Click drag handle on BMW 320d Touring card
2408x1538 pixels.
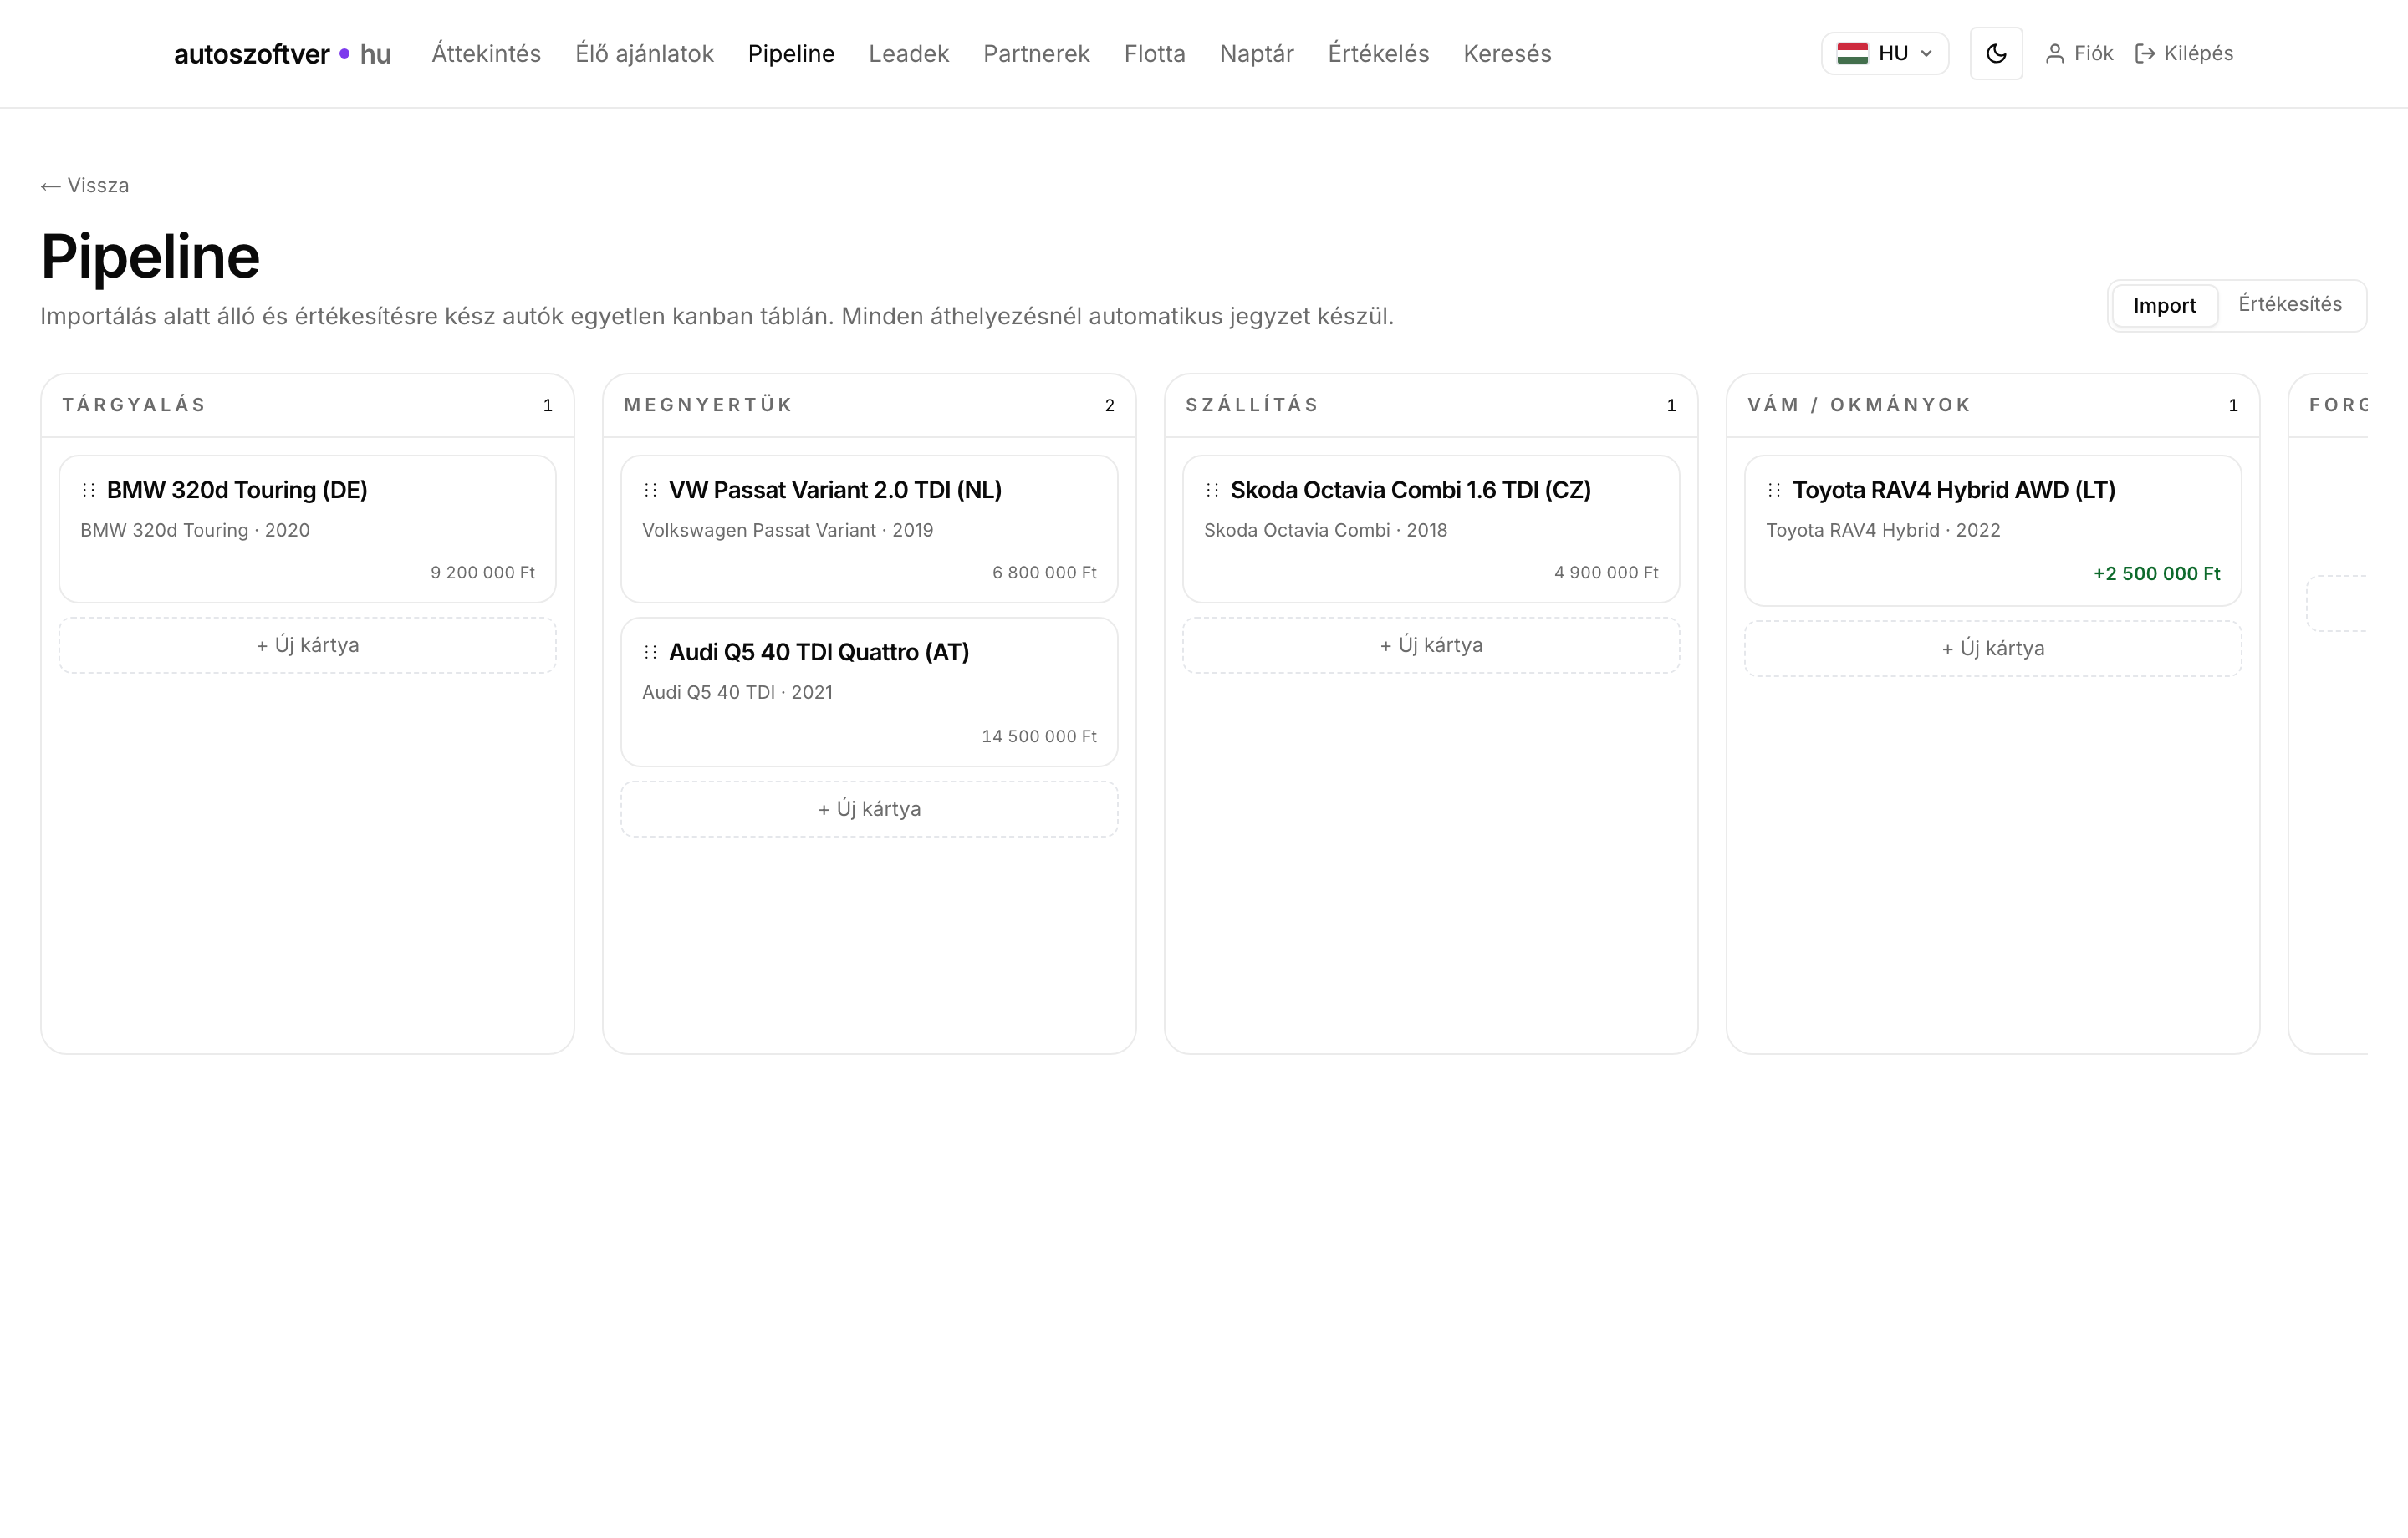click(89, 490)
